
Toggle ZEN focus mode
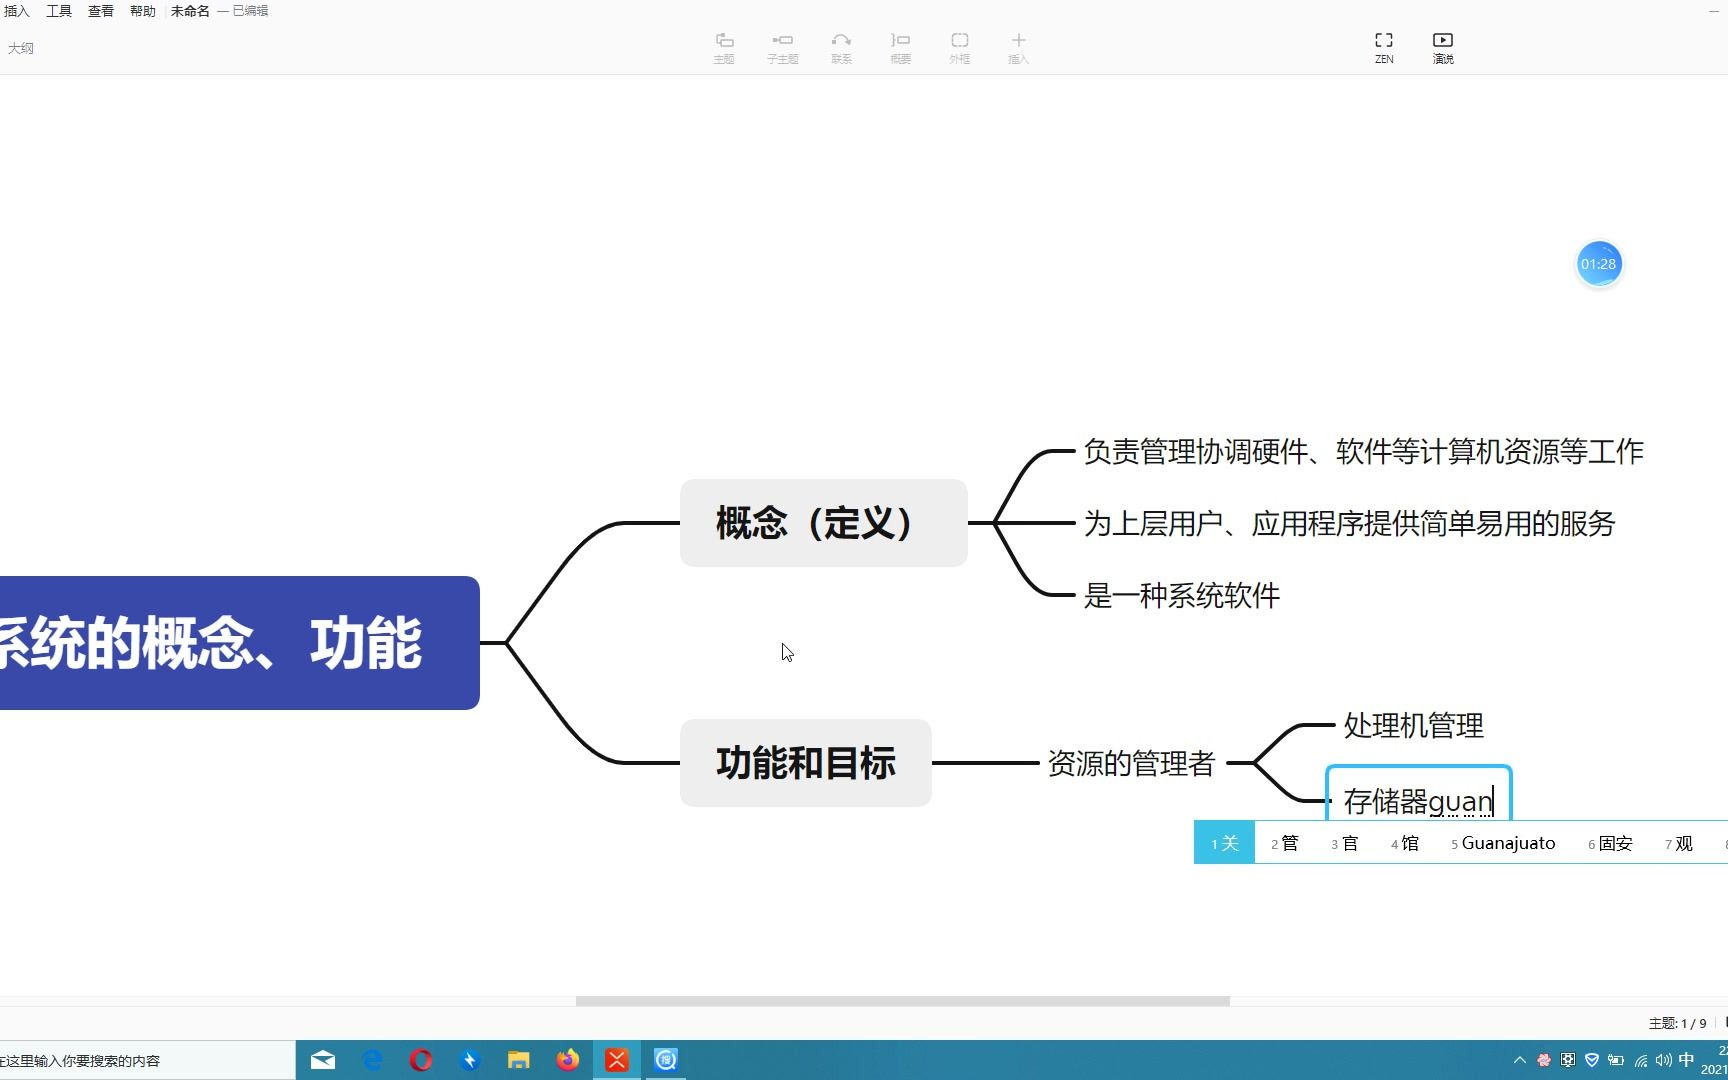pos(1384,47)
